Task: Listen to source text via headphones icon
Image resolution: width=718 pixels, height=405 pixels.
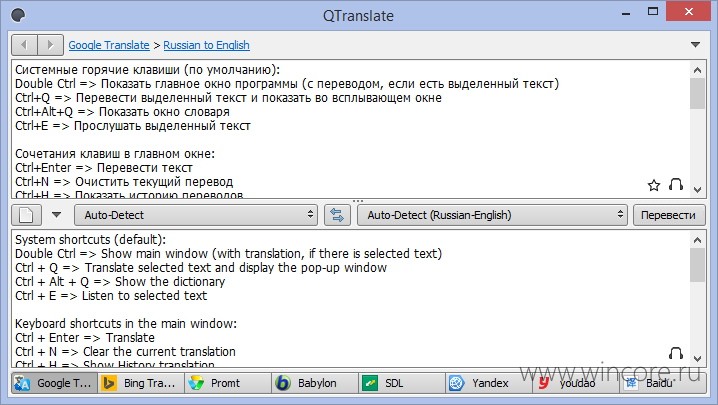Action: click(x=676, y=184)
